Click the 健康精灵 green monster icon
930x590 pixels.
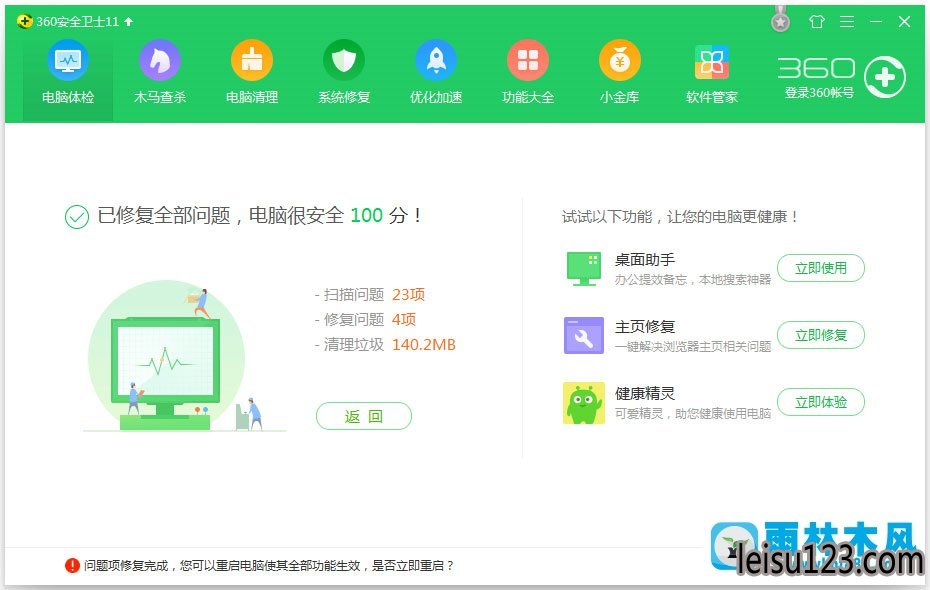[x=584, y=403]
